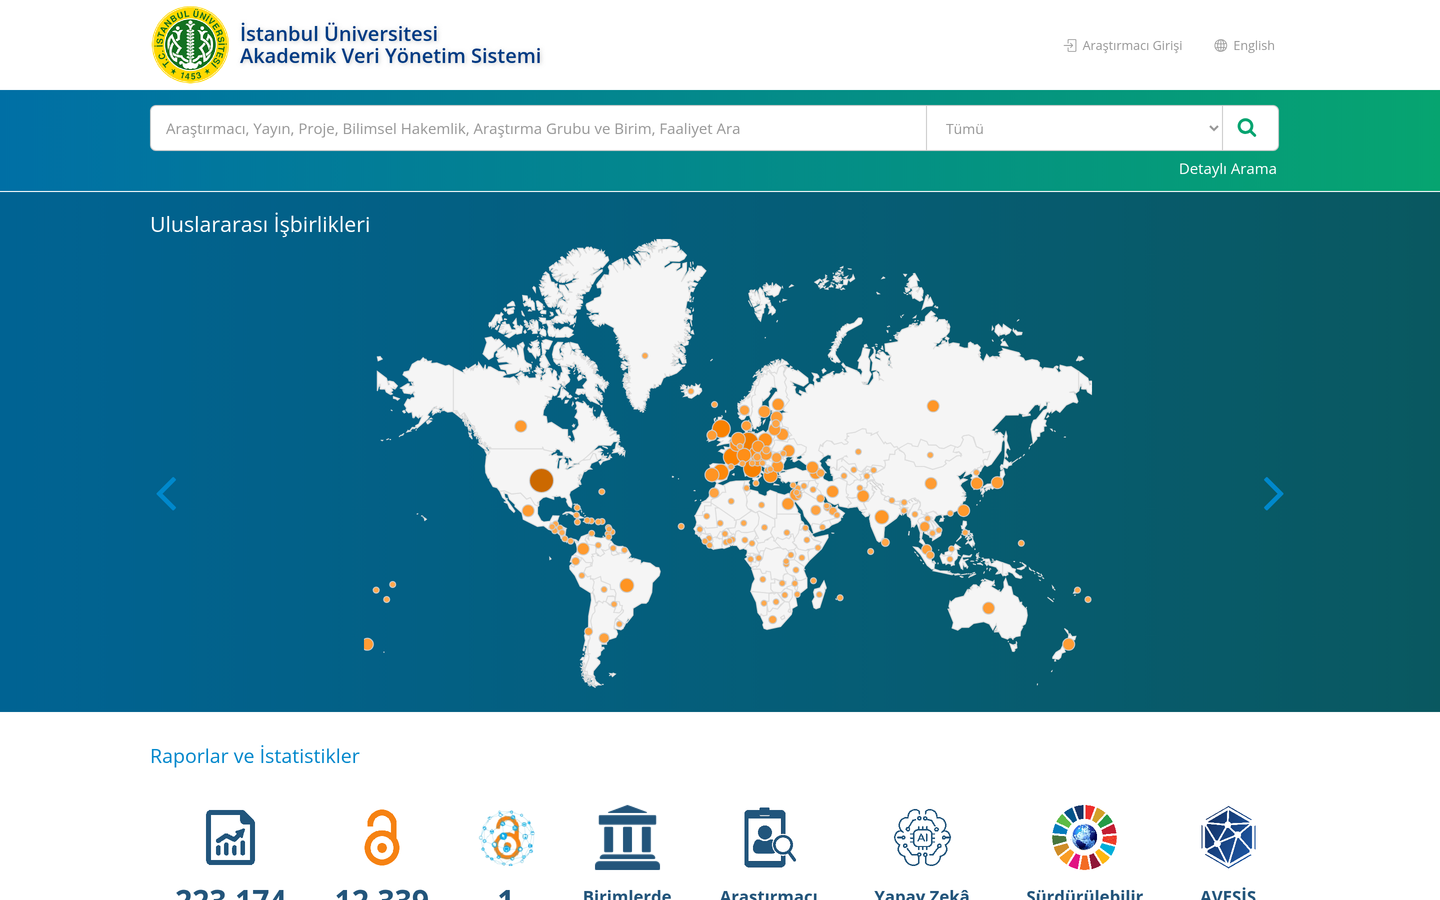Image resolution: width=1440 pixels, height=900 pixels.
Task: Open the Sürdürülebilir colorful SDG wheel icon
Action: [1084, 837]
